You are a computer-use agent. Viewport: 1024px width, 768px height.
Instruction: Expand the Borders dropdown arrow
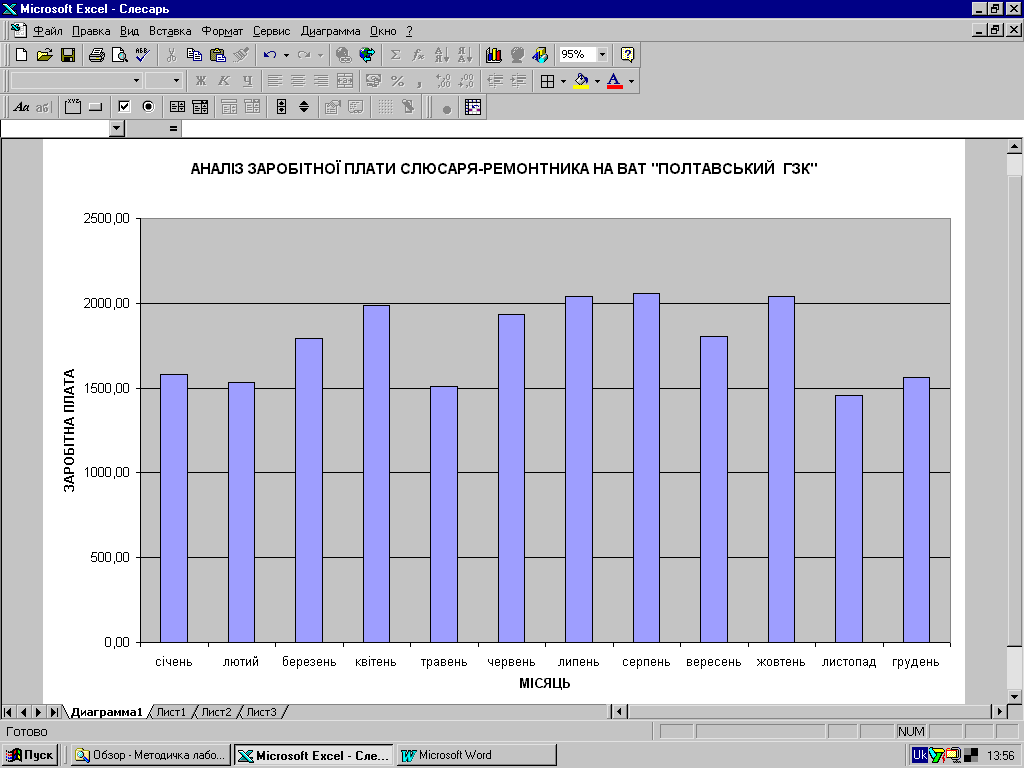tap(564, 81)
